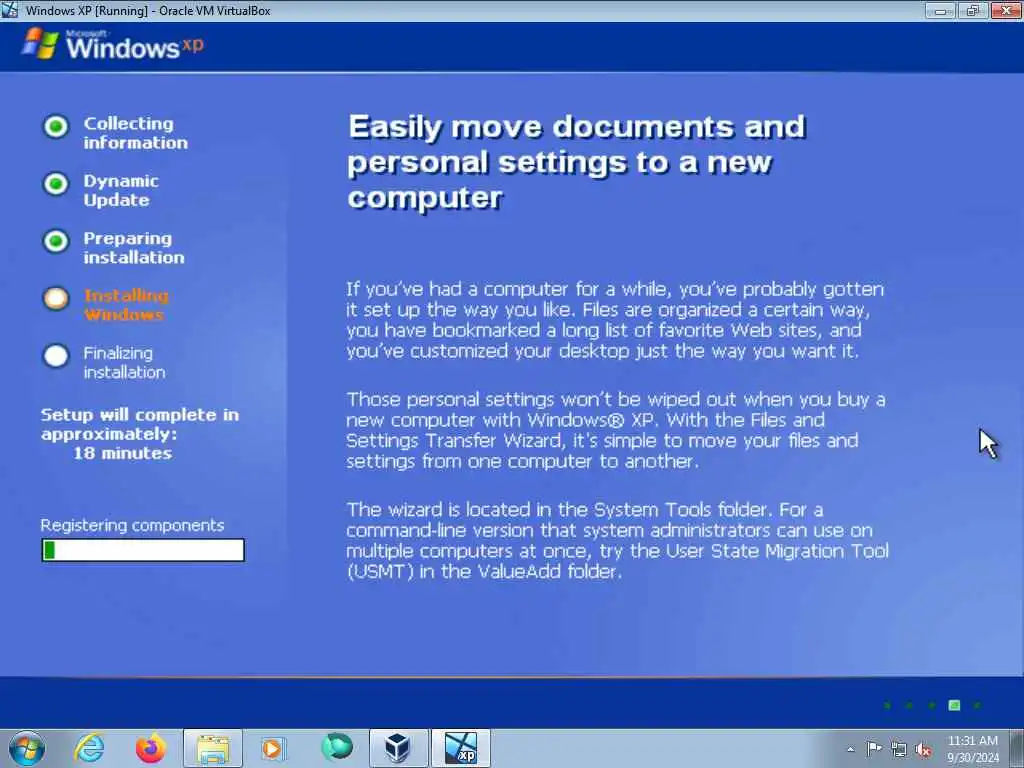Click the green round app icon in taskbar
The width and height of the screenshot is (1024, 768).
336,746
